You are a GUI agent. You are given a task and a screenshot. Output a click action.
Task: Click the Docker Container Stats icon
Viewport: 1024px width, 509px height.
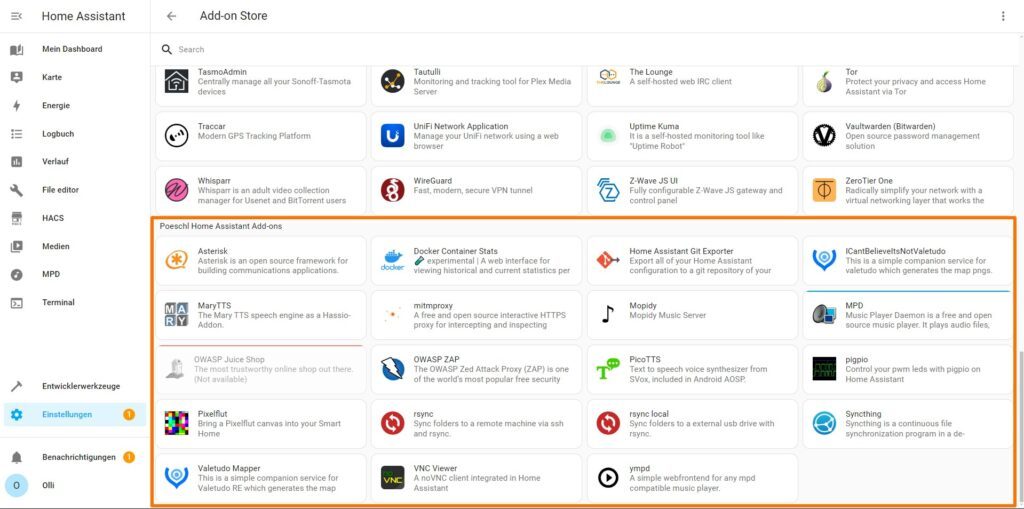(392, 260)
